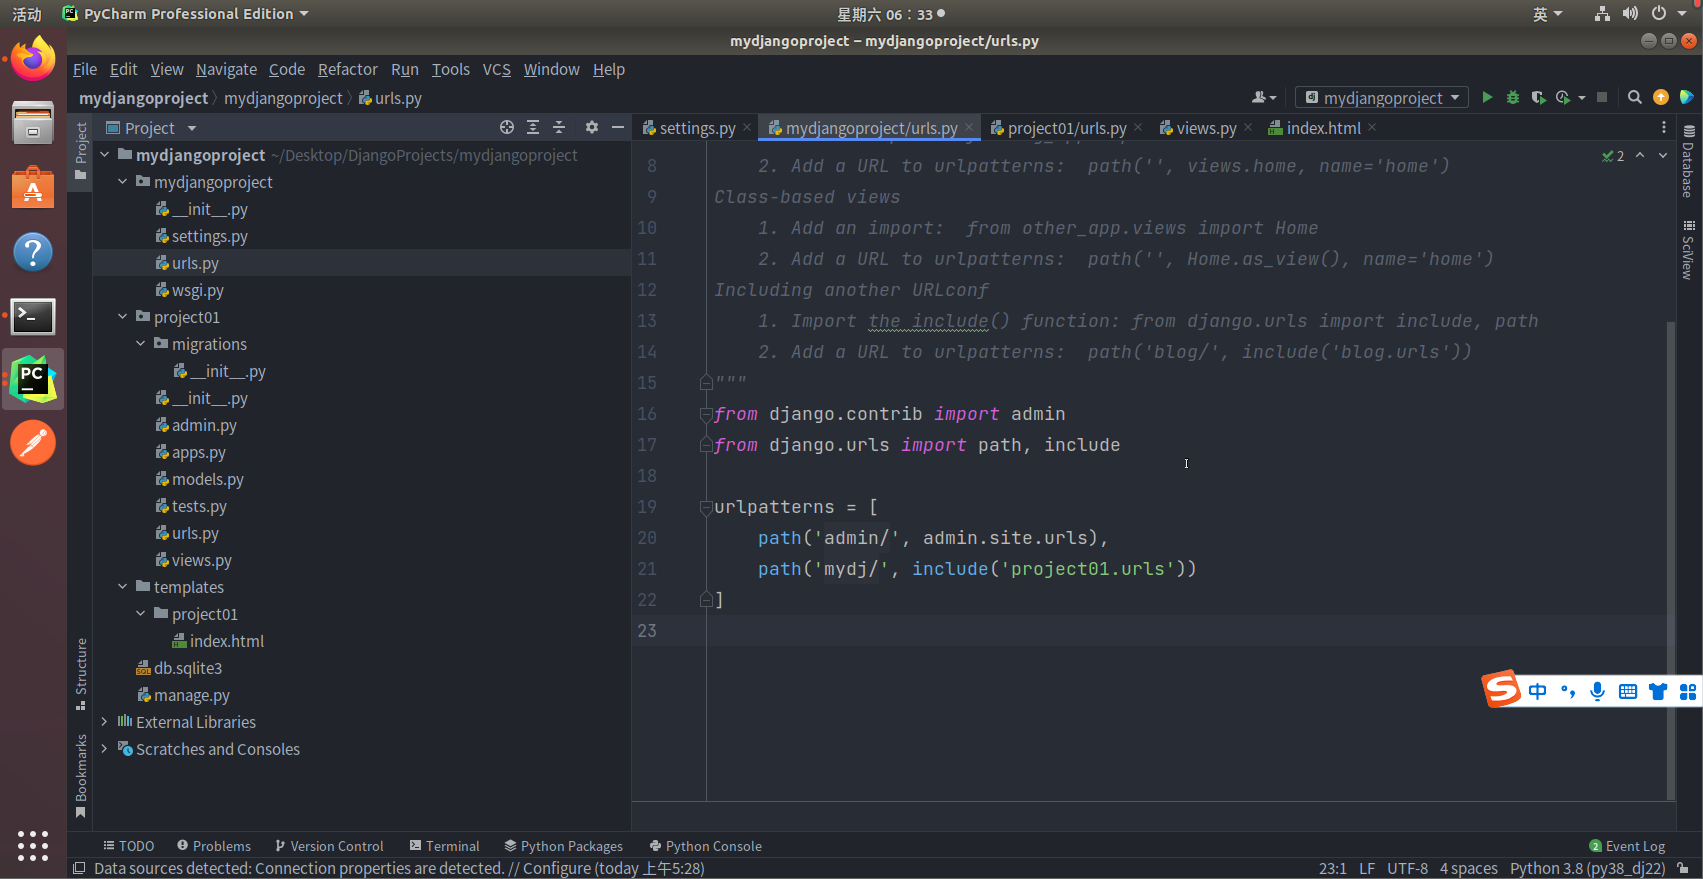Go to next highlighted problem arrow
The width and height of the screenshot is (1703, 879).
tap(1663, 155)
